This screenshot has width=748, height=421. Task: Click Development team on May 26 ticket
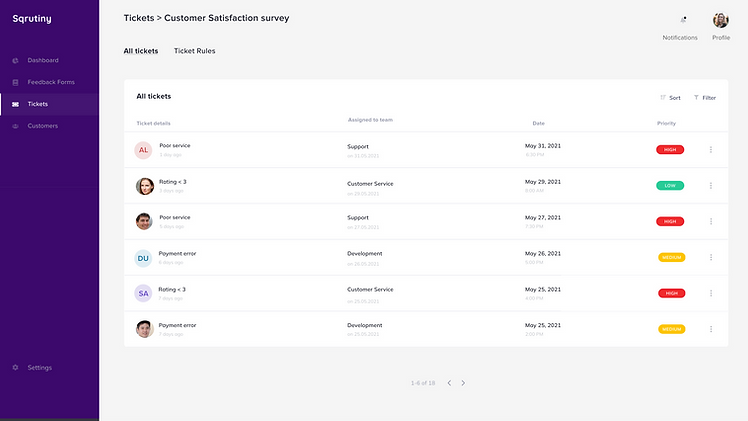point(364,254)
